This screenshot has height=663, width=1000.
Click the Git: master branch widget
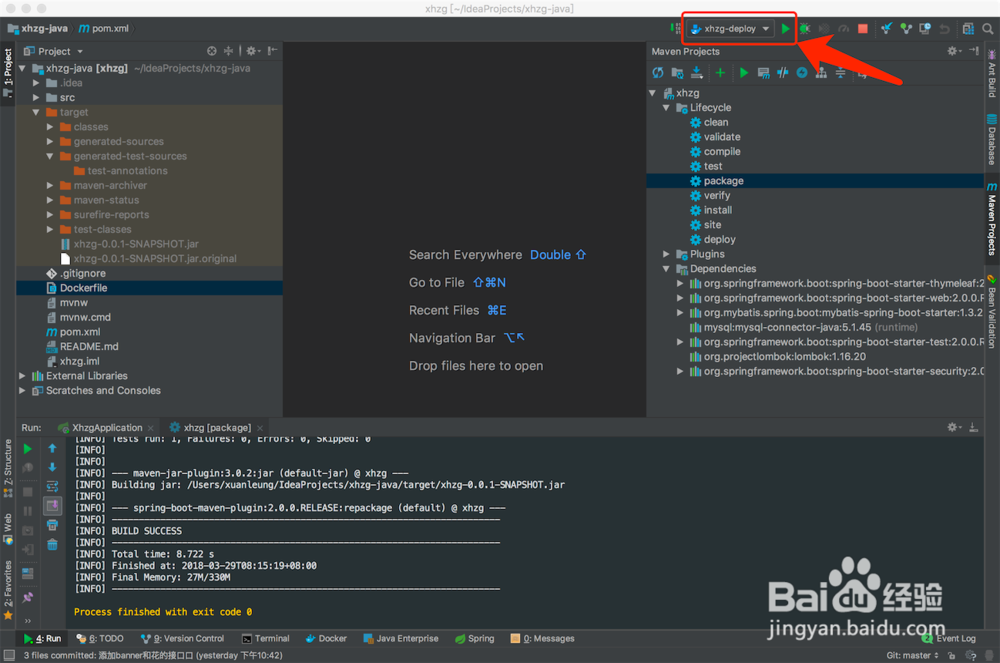[x=912, y=655]
